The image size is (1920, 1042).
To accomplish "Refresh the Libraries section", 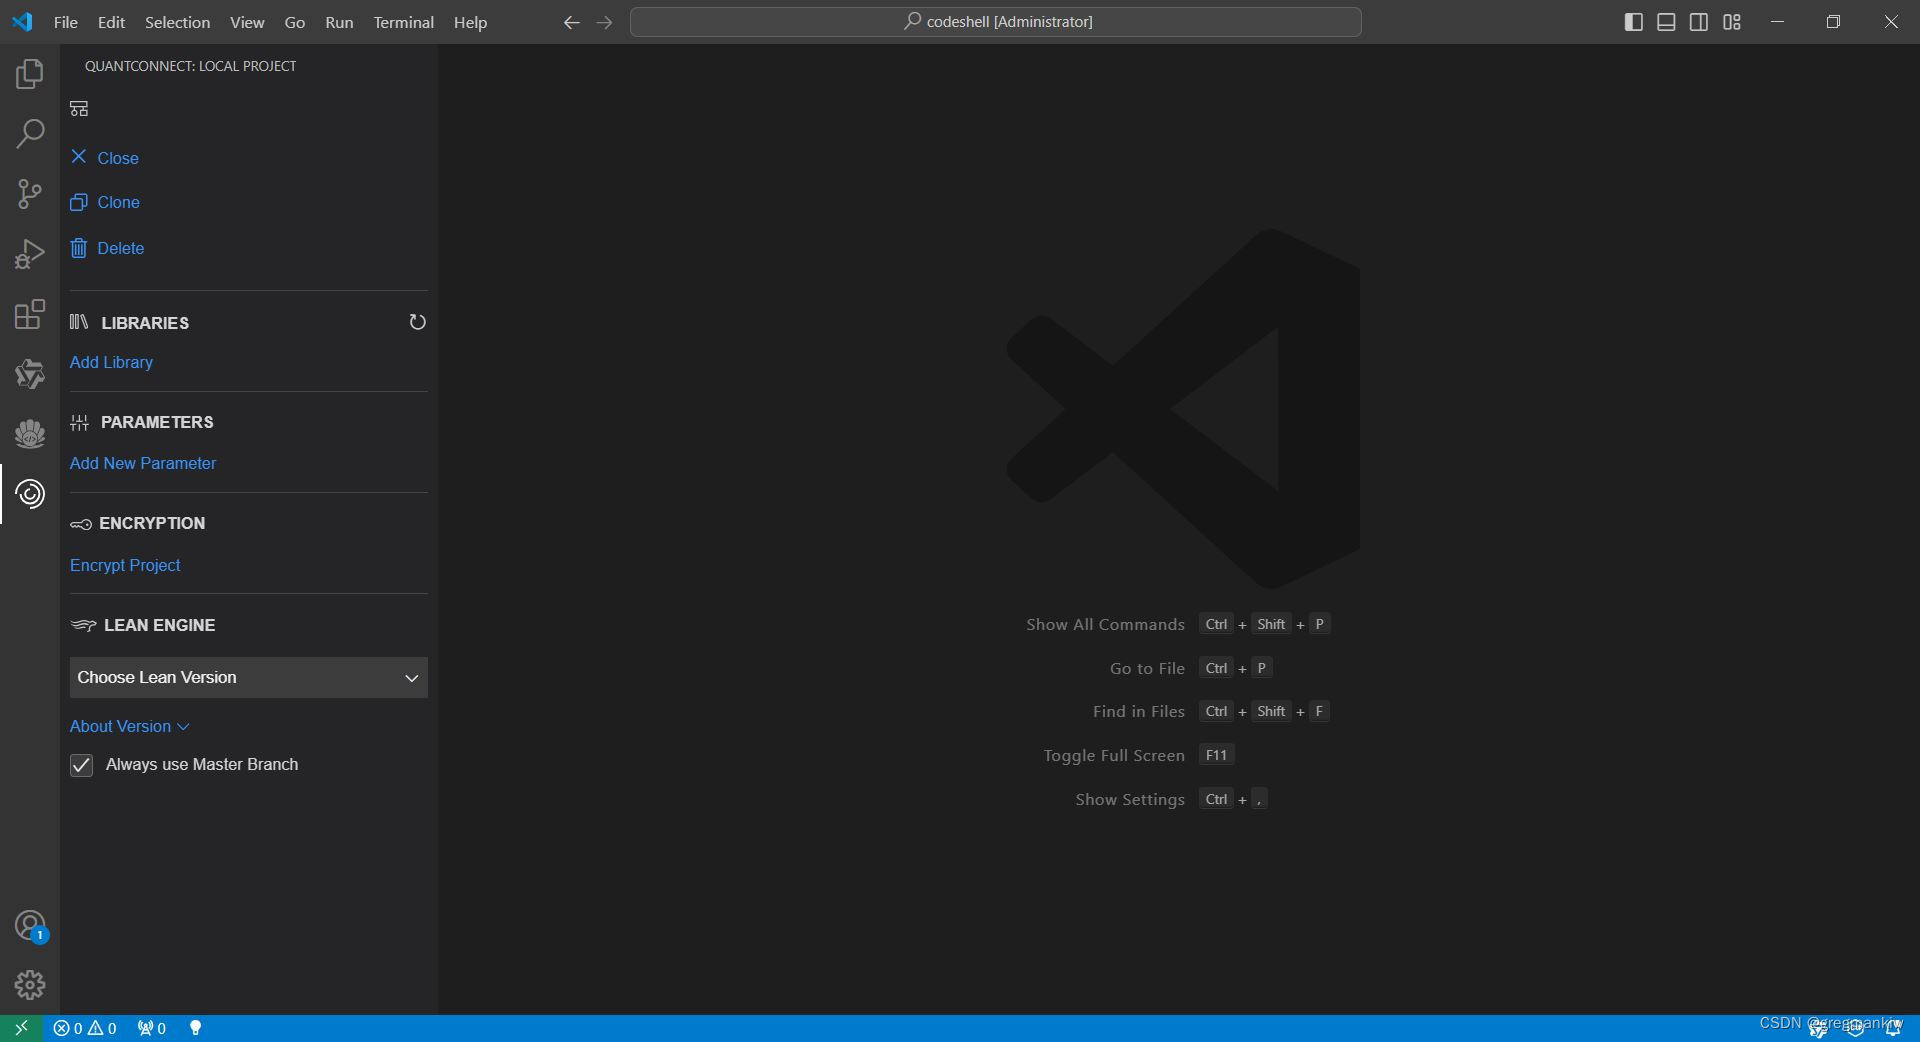I will 417,322.
